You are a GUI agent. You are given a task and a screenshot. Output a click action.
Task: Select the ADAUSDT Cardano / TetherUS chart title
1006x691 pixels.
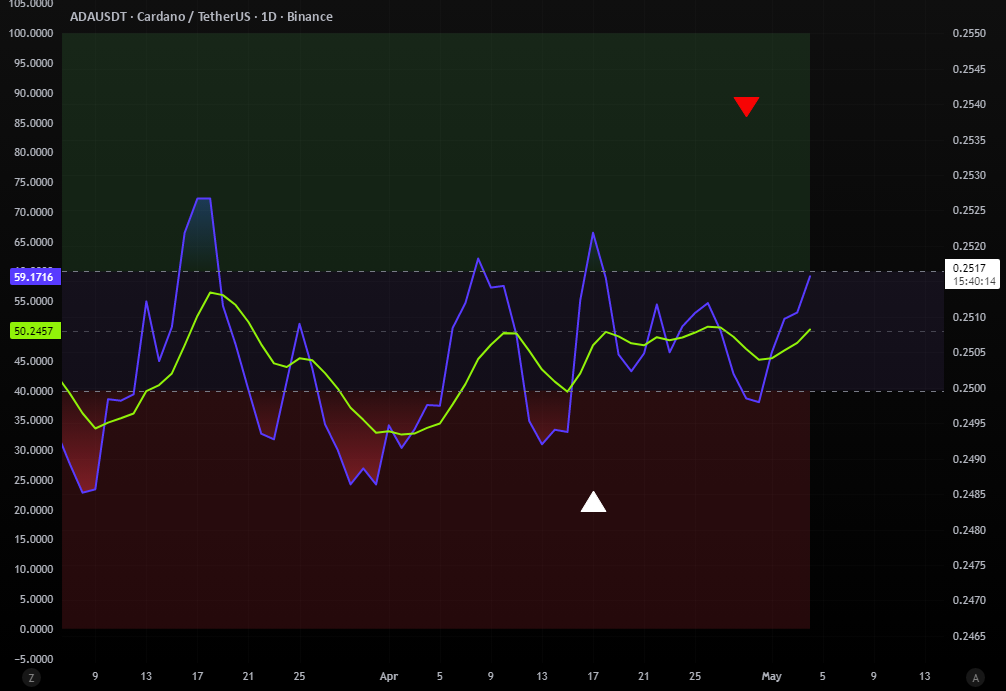[201, 17]
